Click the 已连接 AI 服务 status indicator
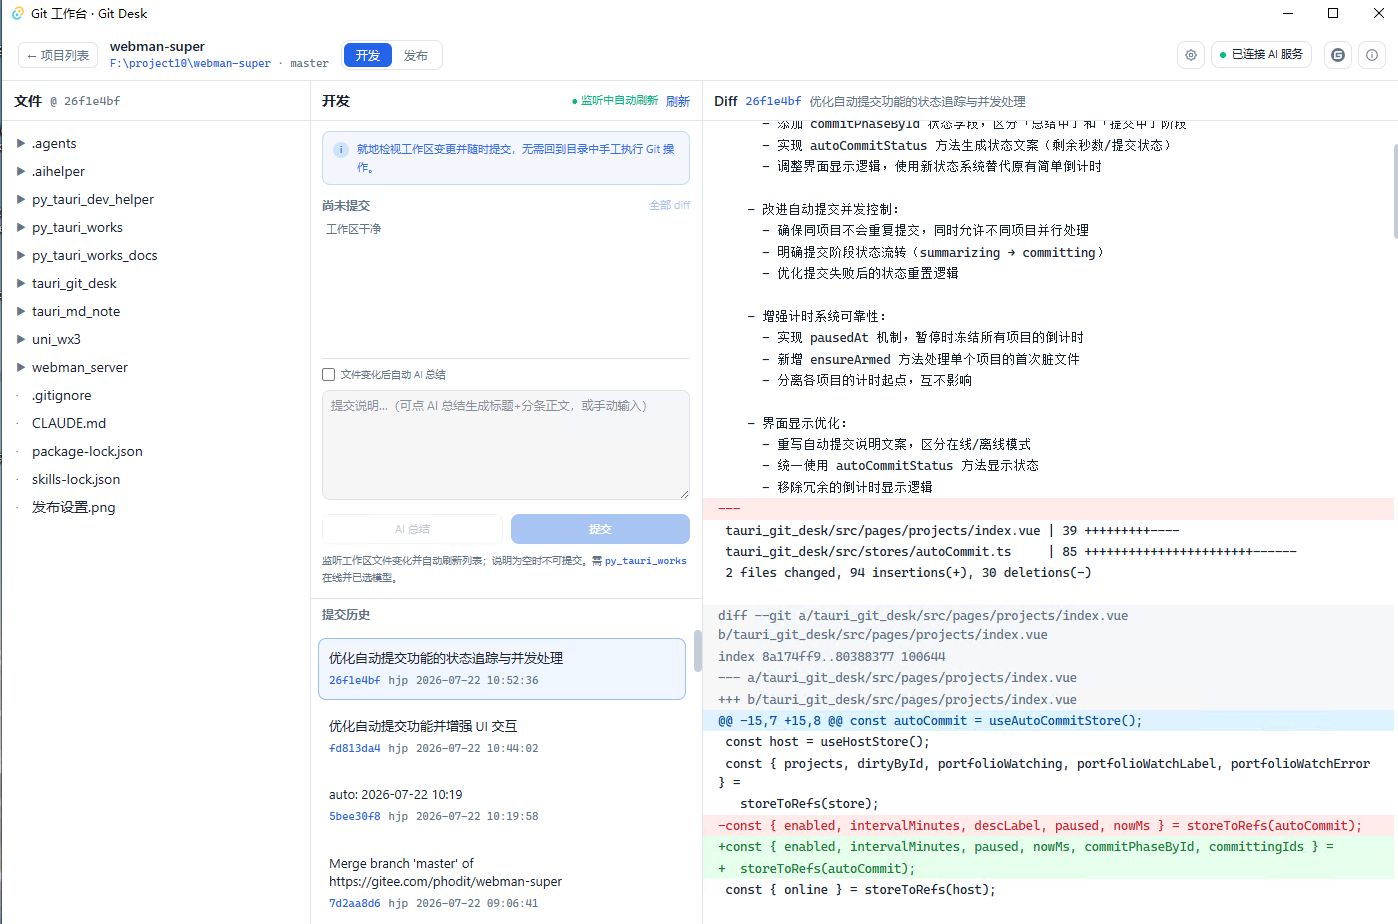 tap(1261, 55)
